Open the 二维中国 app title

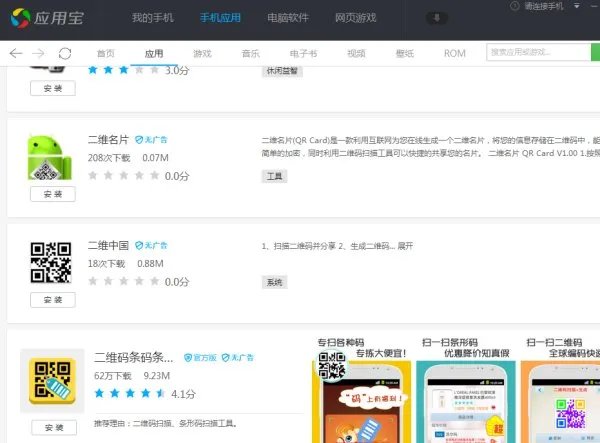pos(108,245)
